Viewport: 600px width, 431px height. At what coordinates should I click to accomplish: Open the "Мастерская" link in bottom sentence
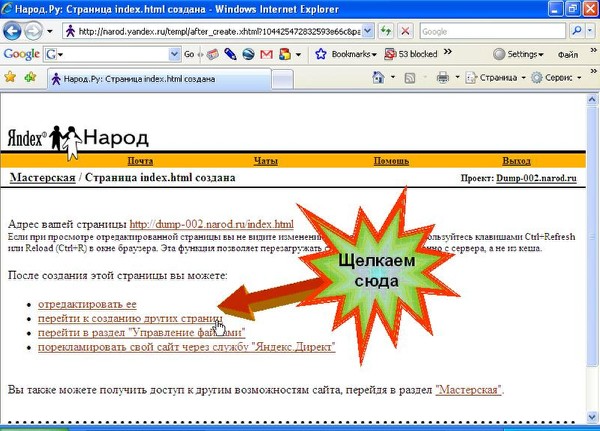[x=468, y=390]
